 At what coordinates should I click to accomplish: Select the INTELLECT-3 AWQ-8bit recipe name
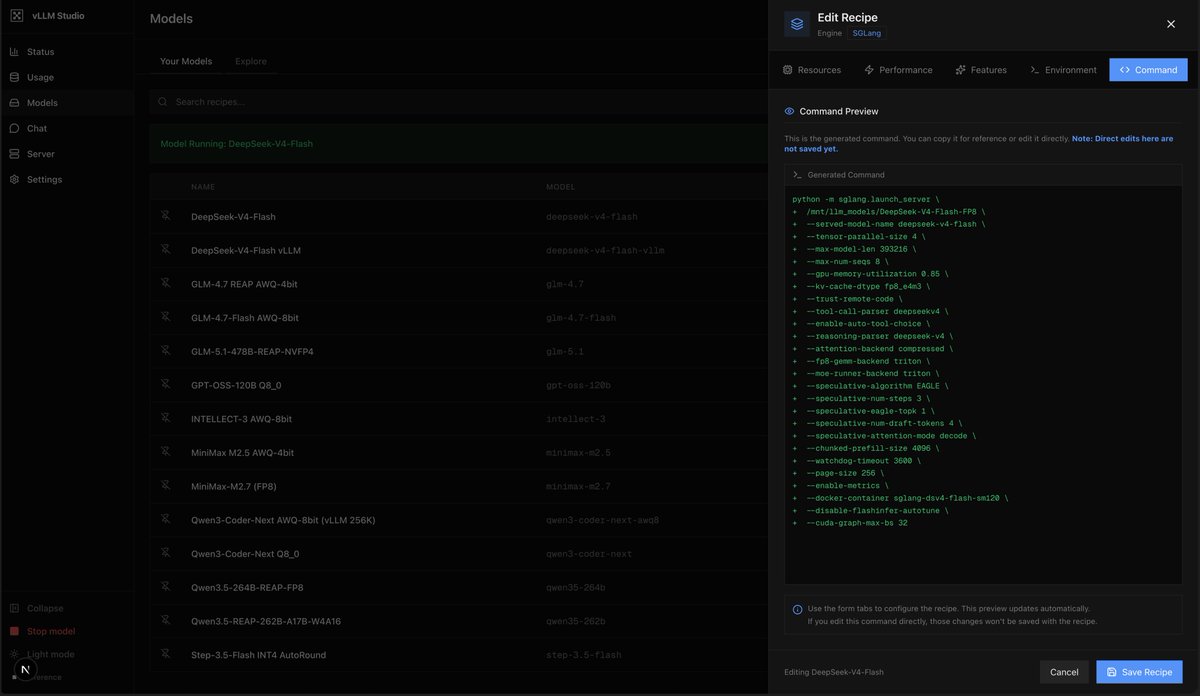(x=241, y=419)
